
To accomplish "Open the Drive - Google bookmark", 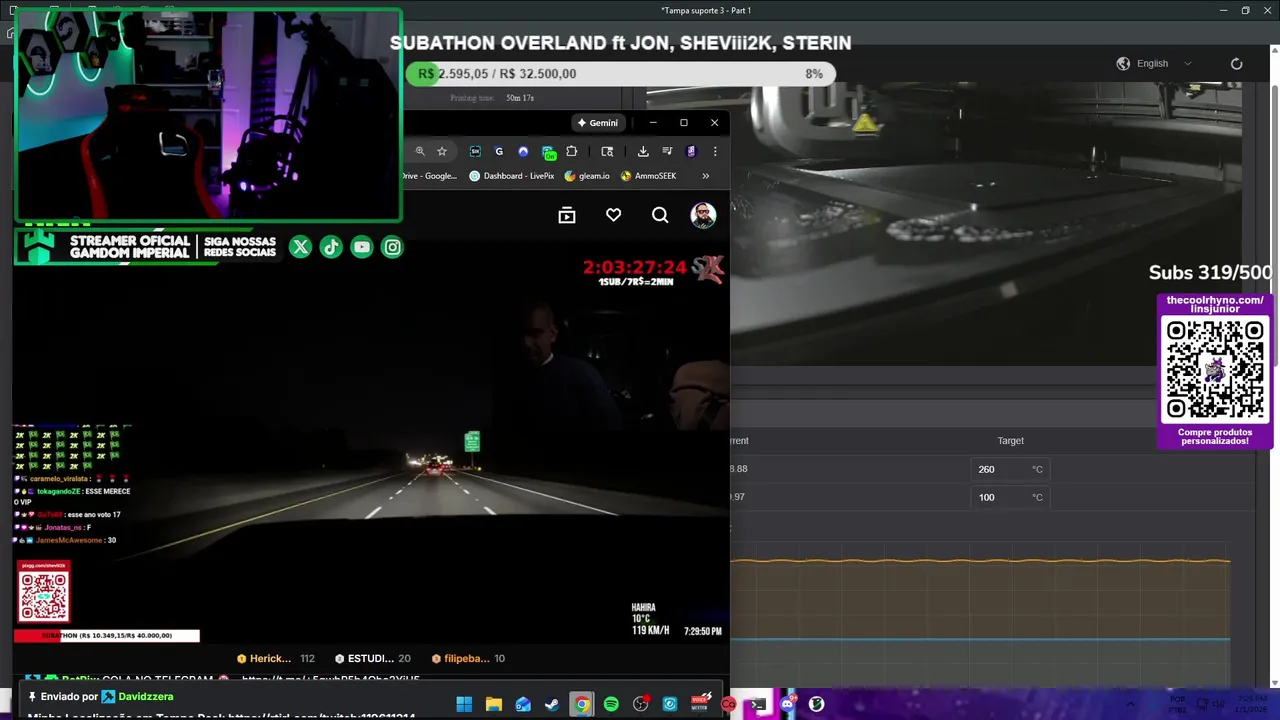I will click(x=429, y=176).
